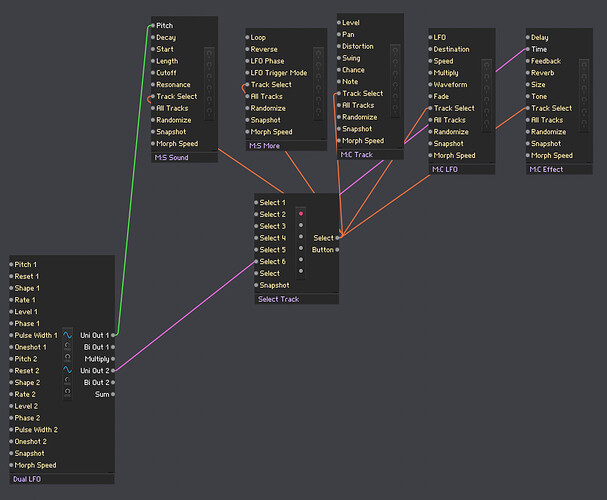The height and width of the screenshot is (500, 607).
Task: Click the Pitch 1 input port on Dual LFO
Action: (11, 264)
